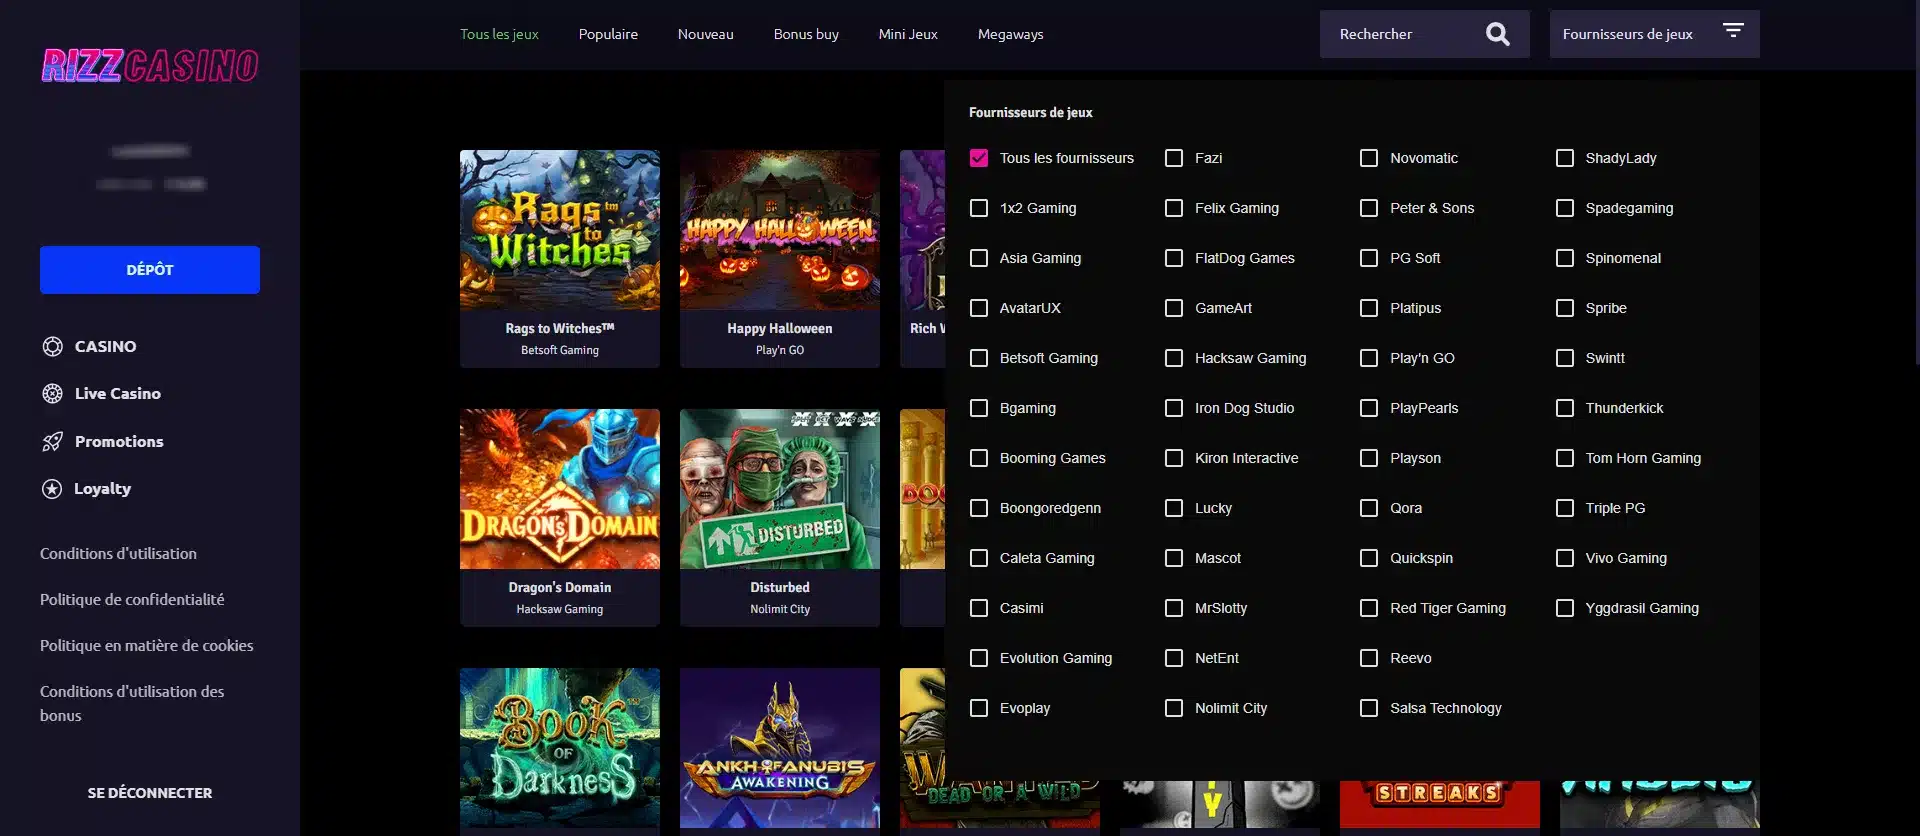Enable the Asia Gaming checkbox
Screen dimensions: 1920x836
pyautogui.click(x=979, y=258)
